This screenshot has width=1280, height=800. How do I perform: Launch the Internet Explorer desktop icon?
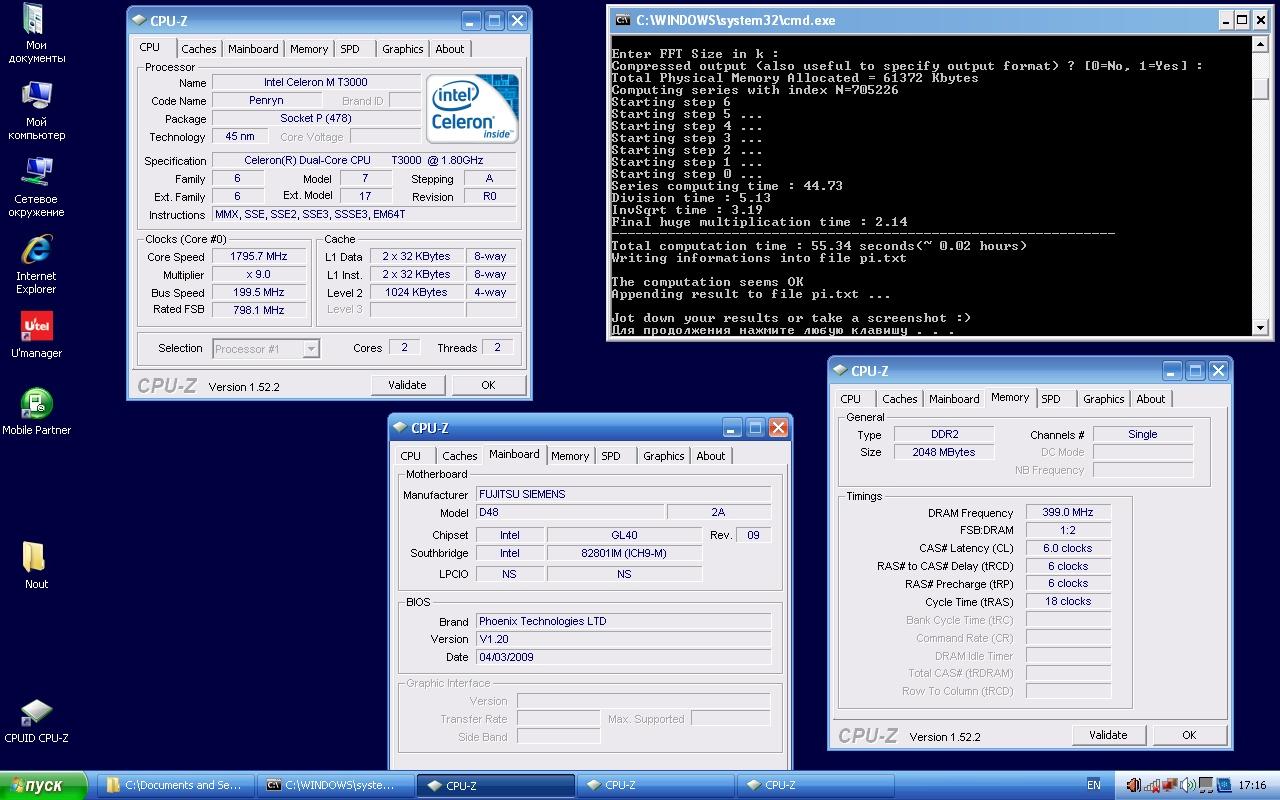[36, 264]
